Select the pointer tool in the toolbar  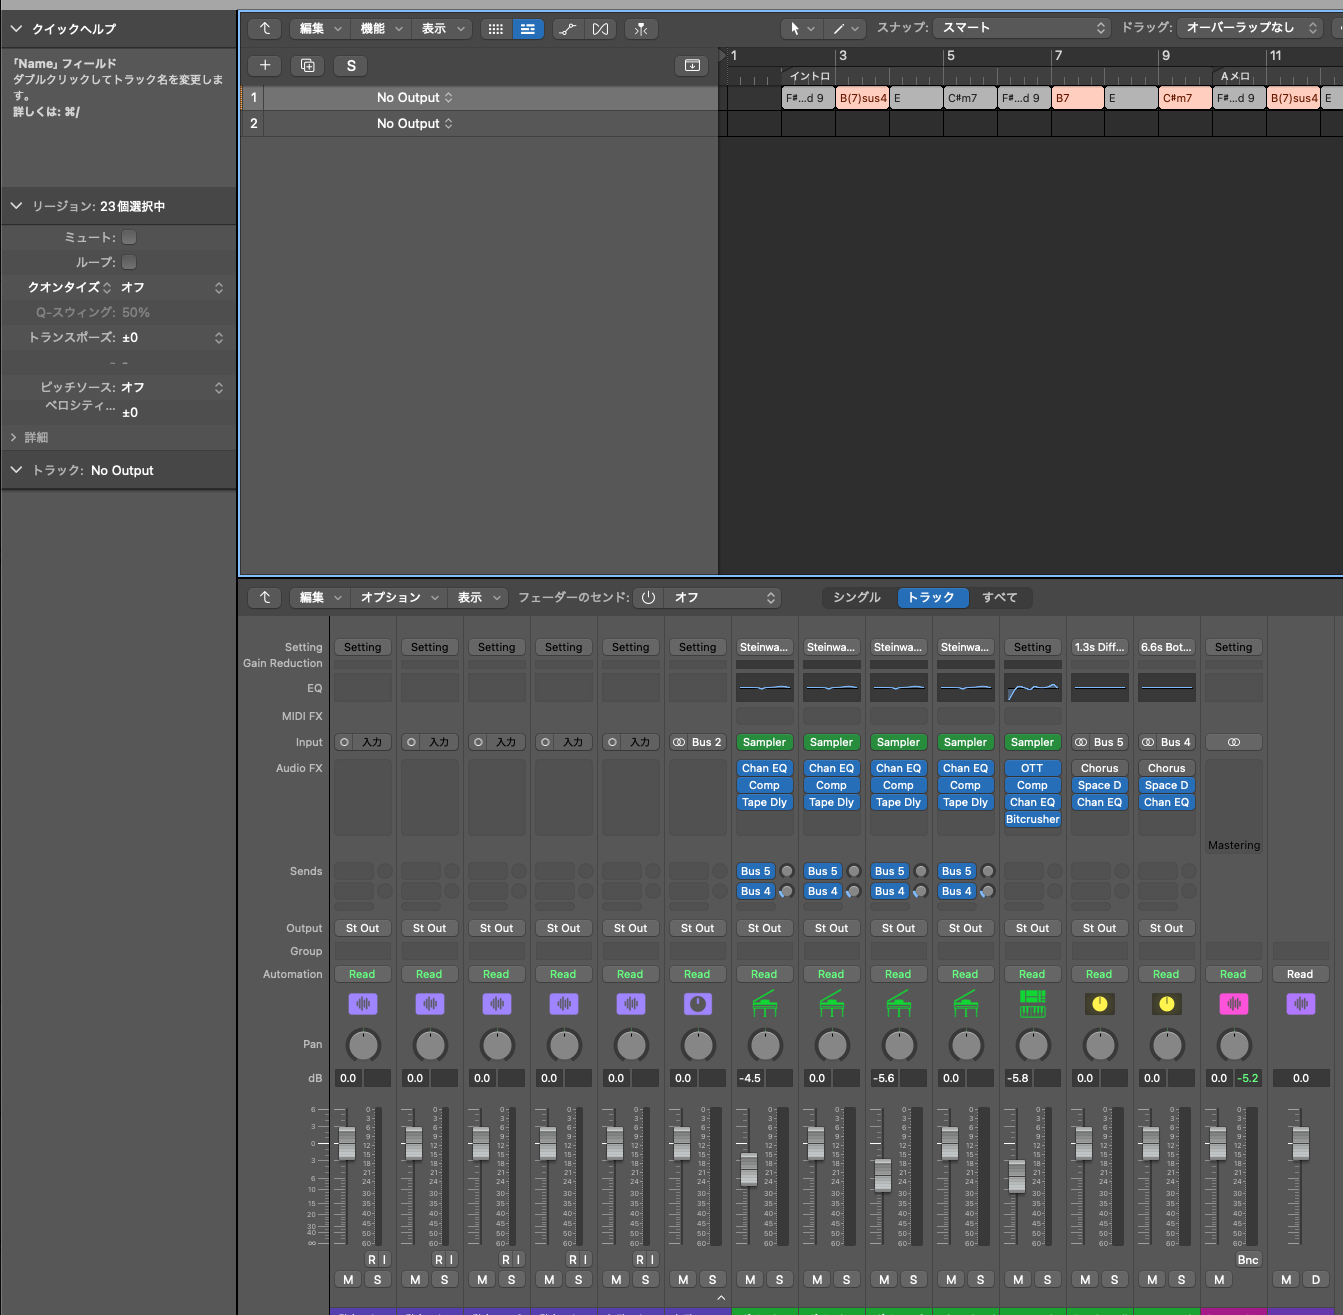[x=795, y=29]
